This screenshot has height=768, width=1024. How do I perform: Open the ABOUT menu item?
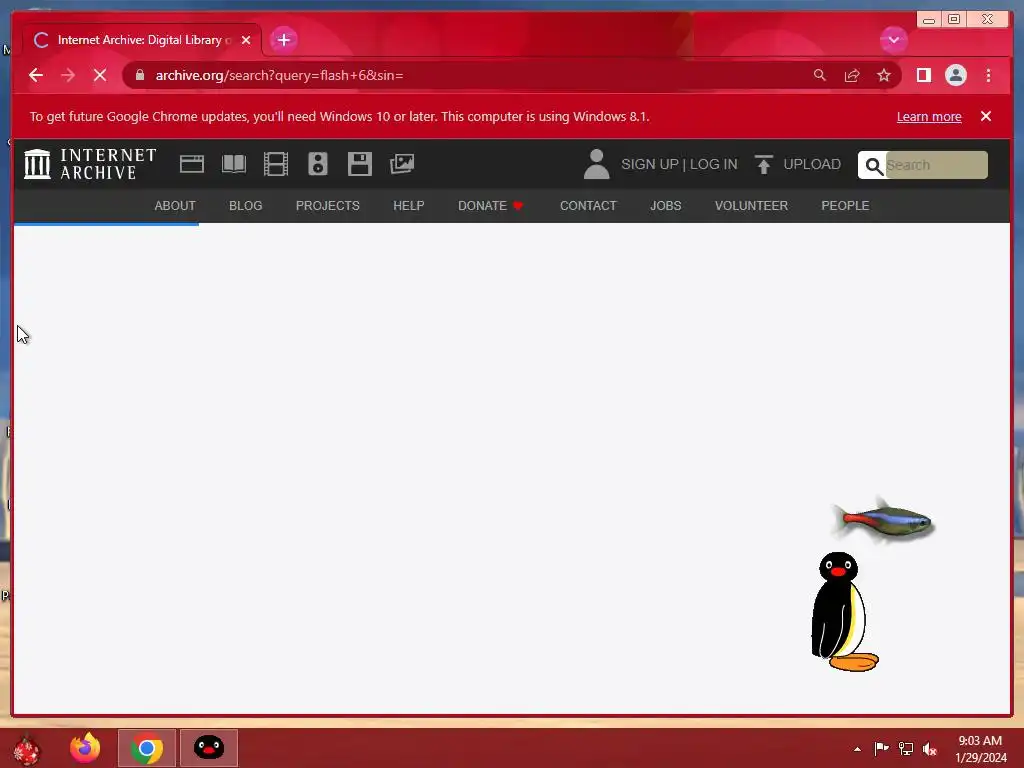pyautogui.click(x=175, y=206)
